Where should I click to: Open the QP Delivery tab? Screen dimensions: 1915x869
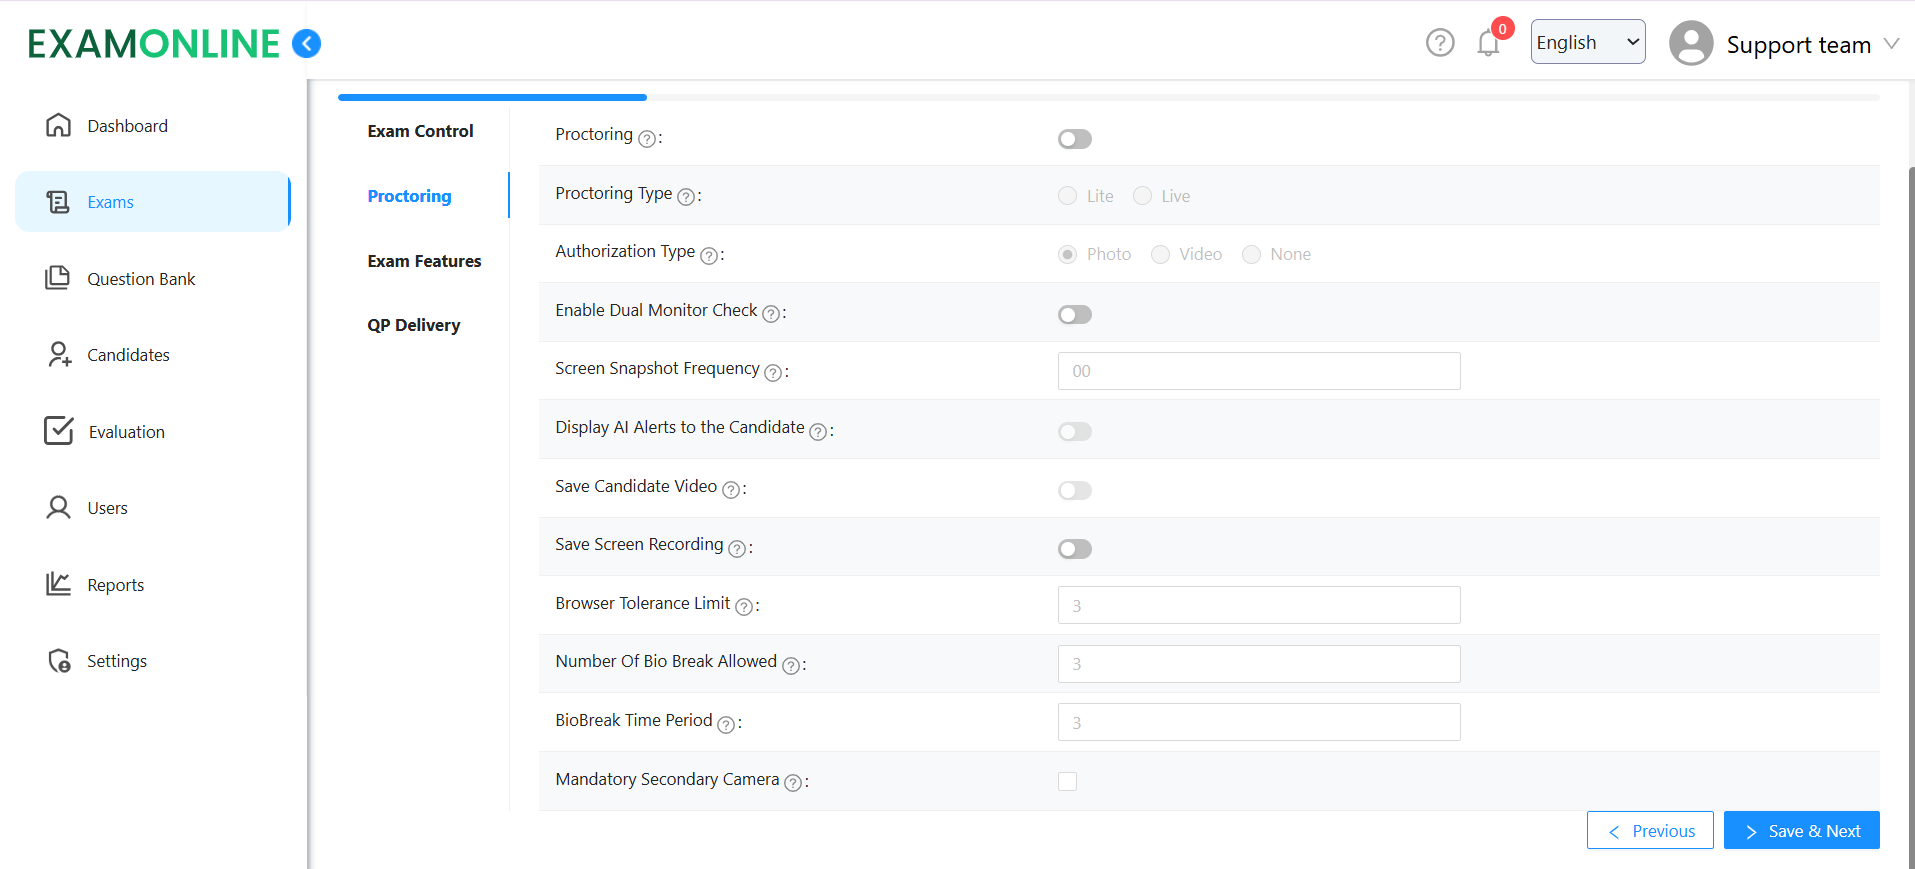click(413, 325)
